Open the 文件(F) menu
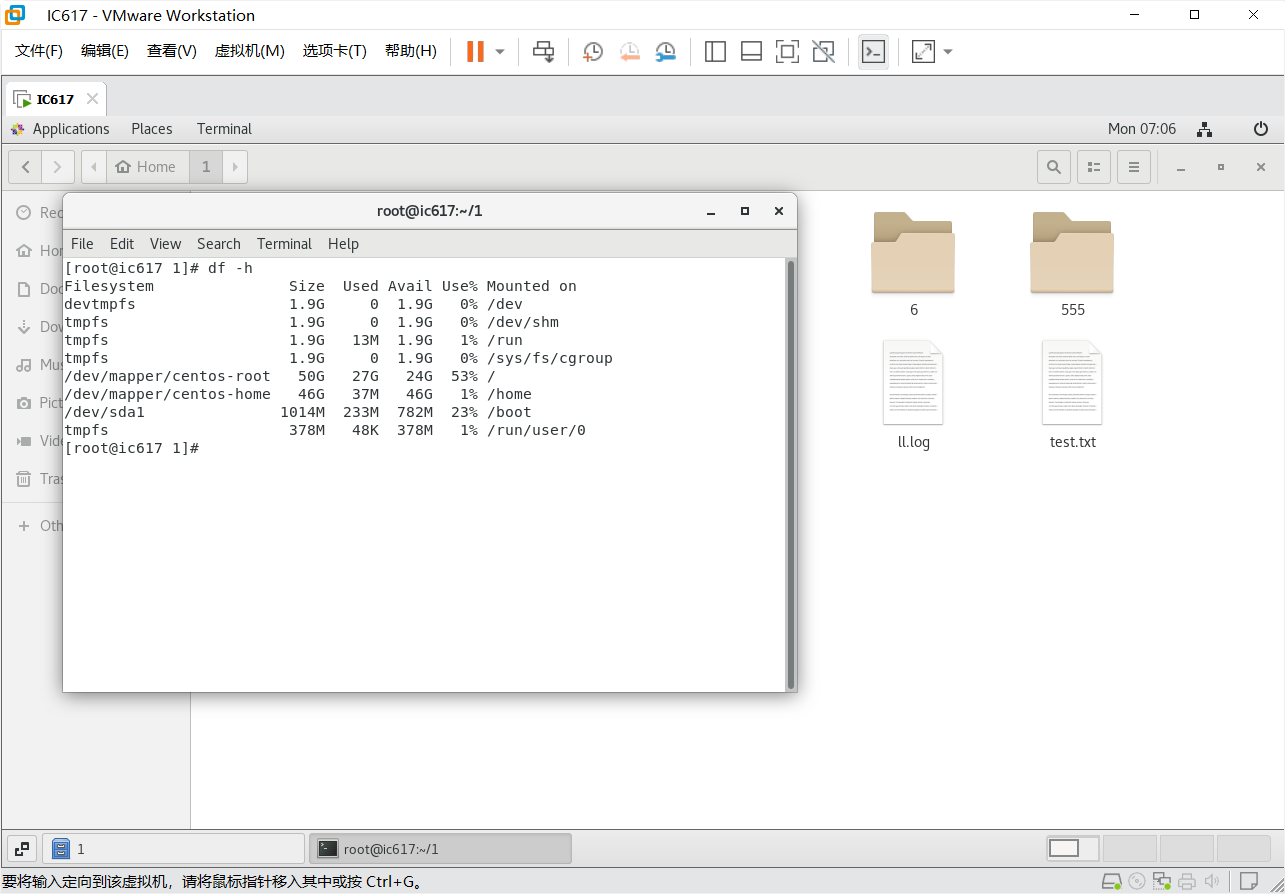 (39, 51)
